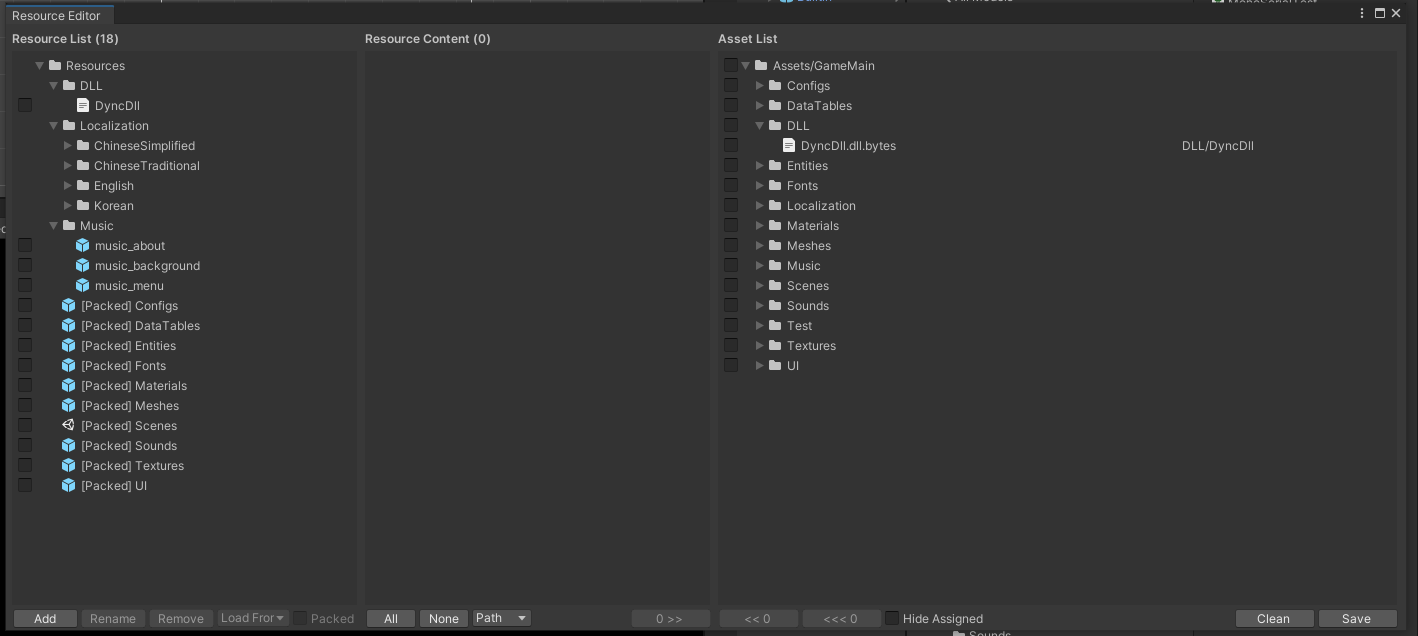The image size is (1418, 636).
Task: Toggle the Packed checkbox in Resource List
Action: [300, 618]
